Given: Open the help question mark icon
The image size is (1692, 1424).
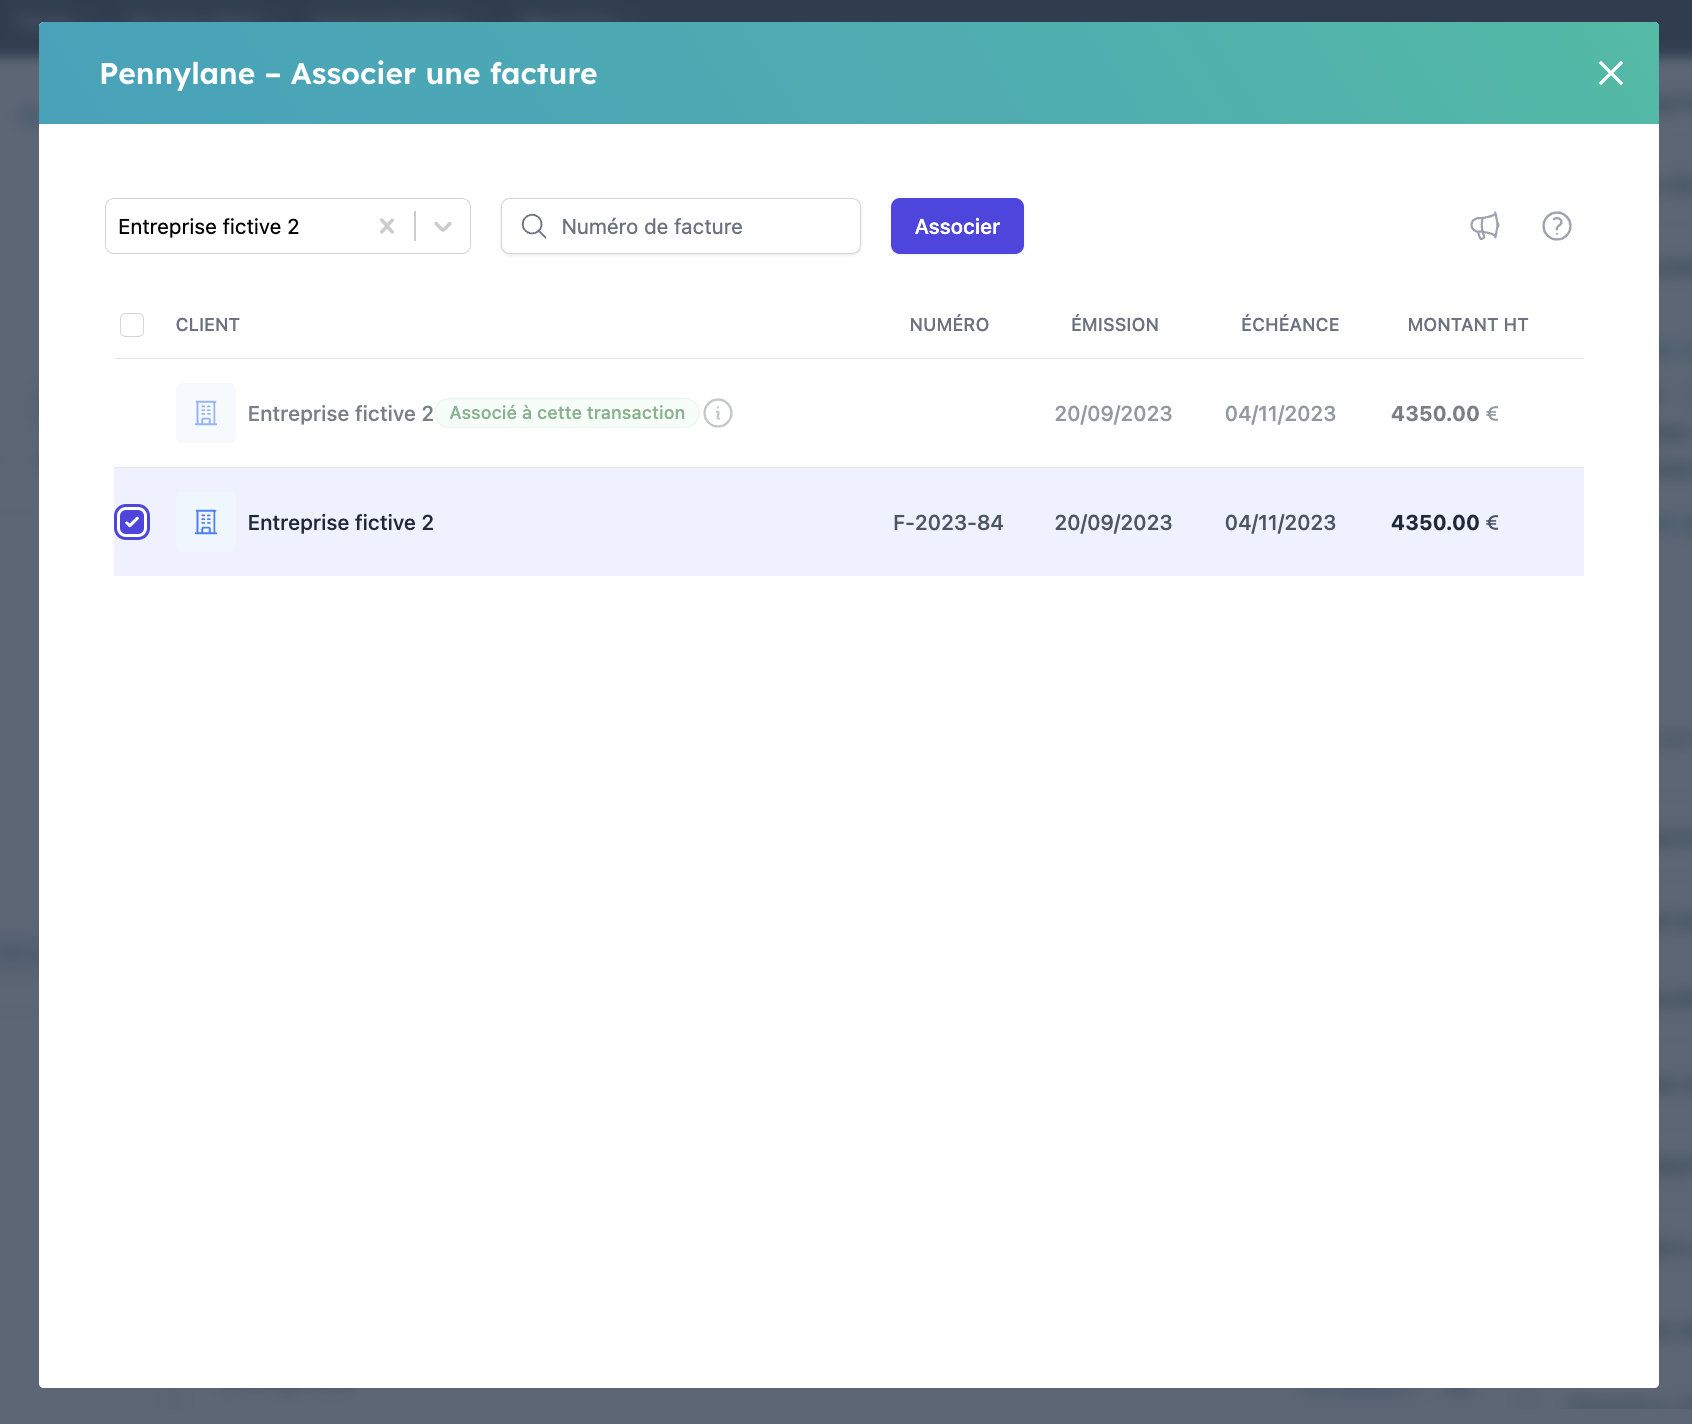Looking at the screenshot, I should tap(1557, 226).
